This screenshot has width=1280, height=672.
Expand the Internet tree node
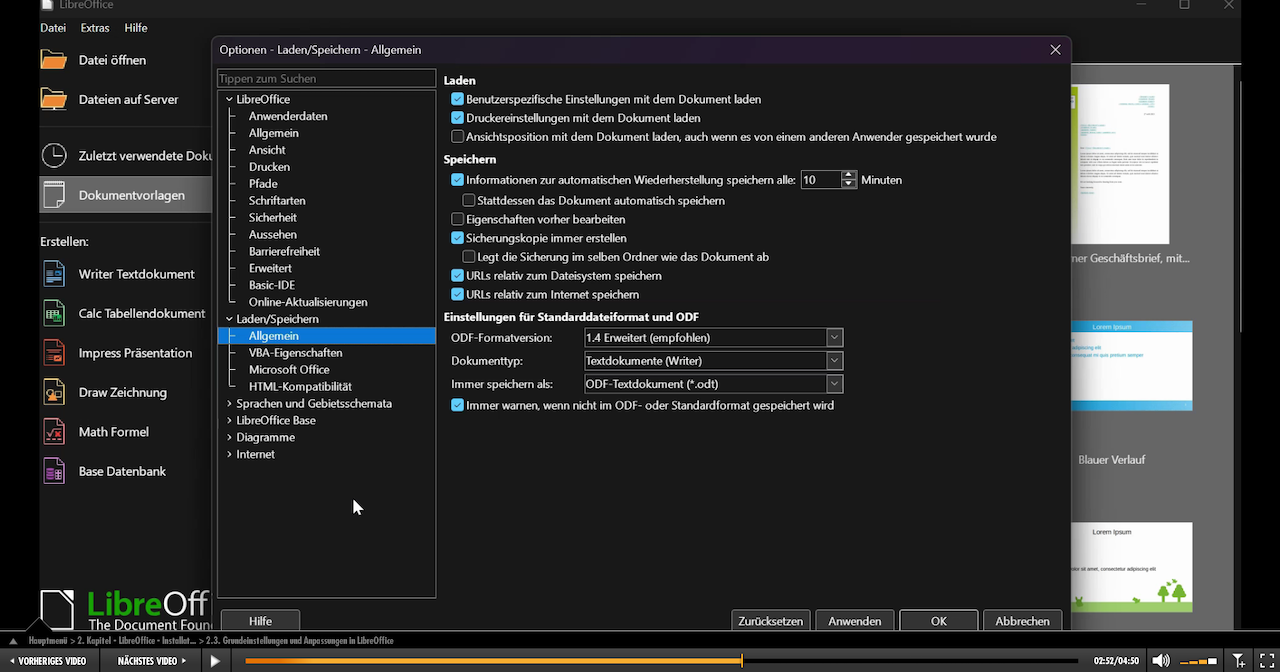pos(229,454)
